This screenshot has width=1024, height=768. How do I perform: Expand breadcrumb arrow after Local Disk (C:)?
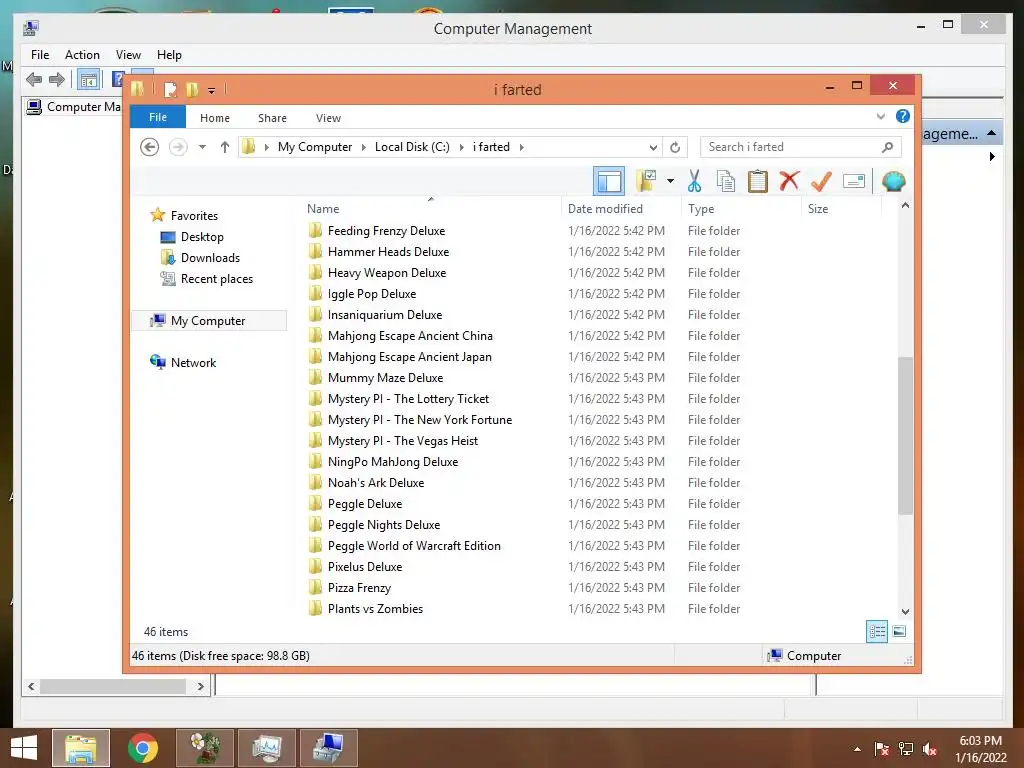[x=461, y=148]
